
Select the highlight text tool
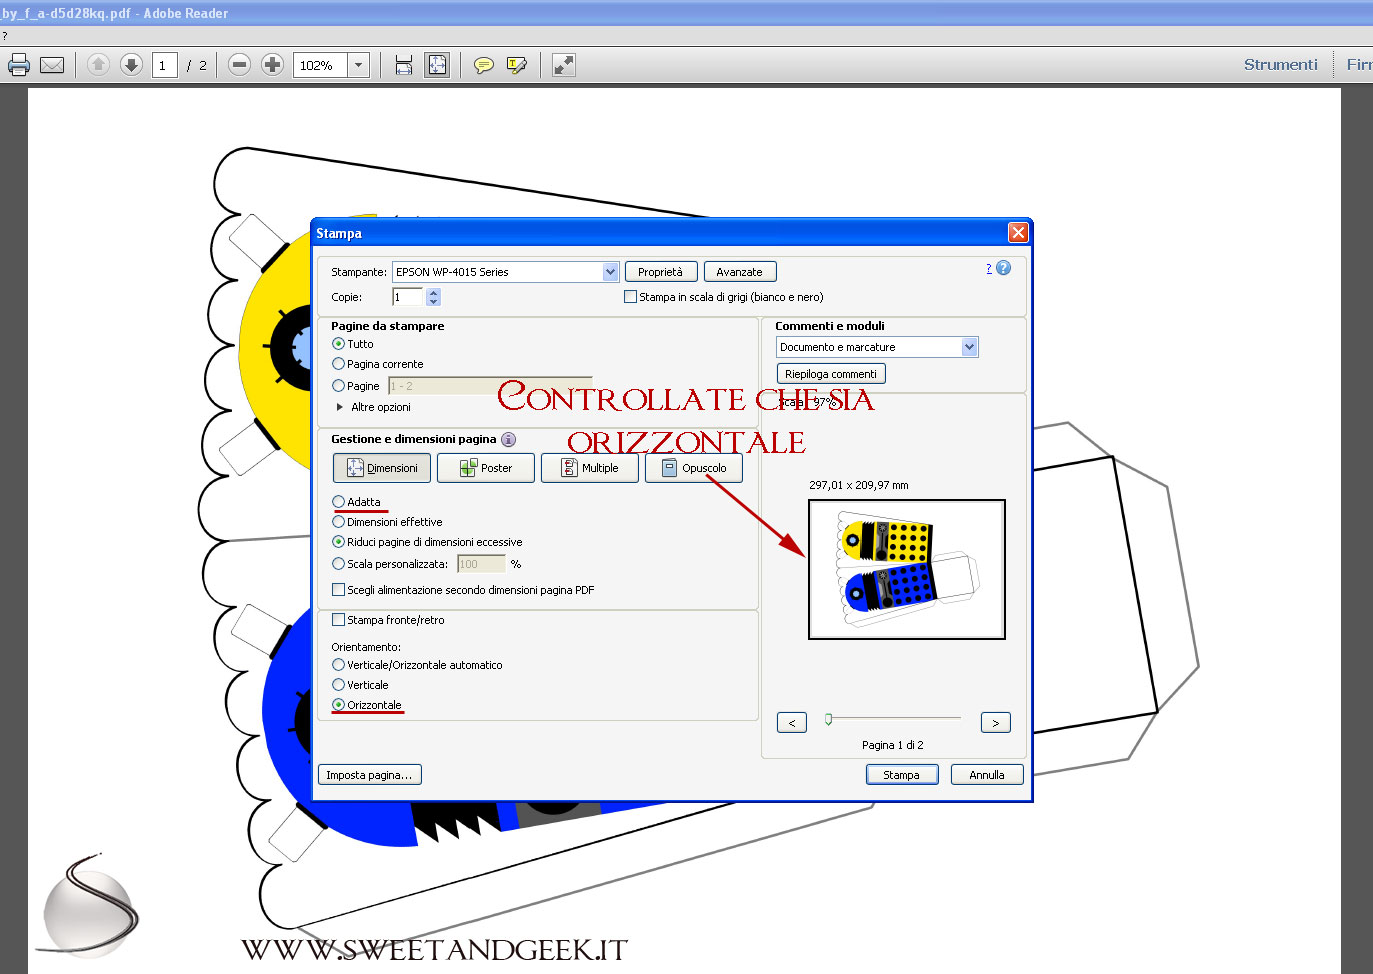pyautogui.click(x=517, y=65)
